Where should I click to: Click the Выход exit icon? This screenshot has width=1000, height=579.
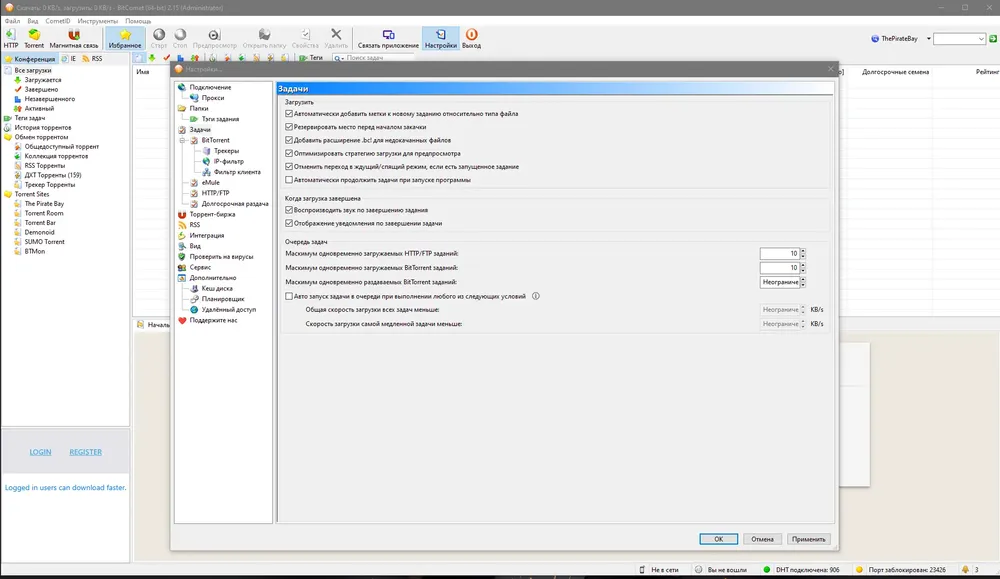click(x=471, y=34)
